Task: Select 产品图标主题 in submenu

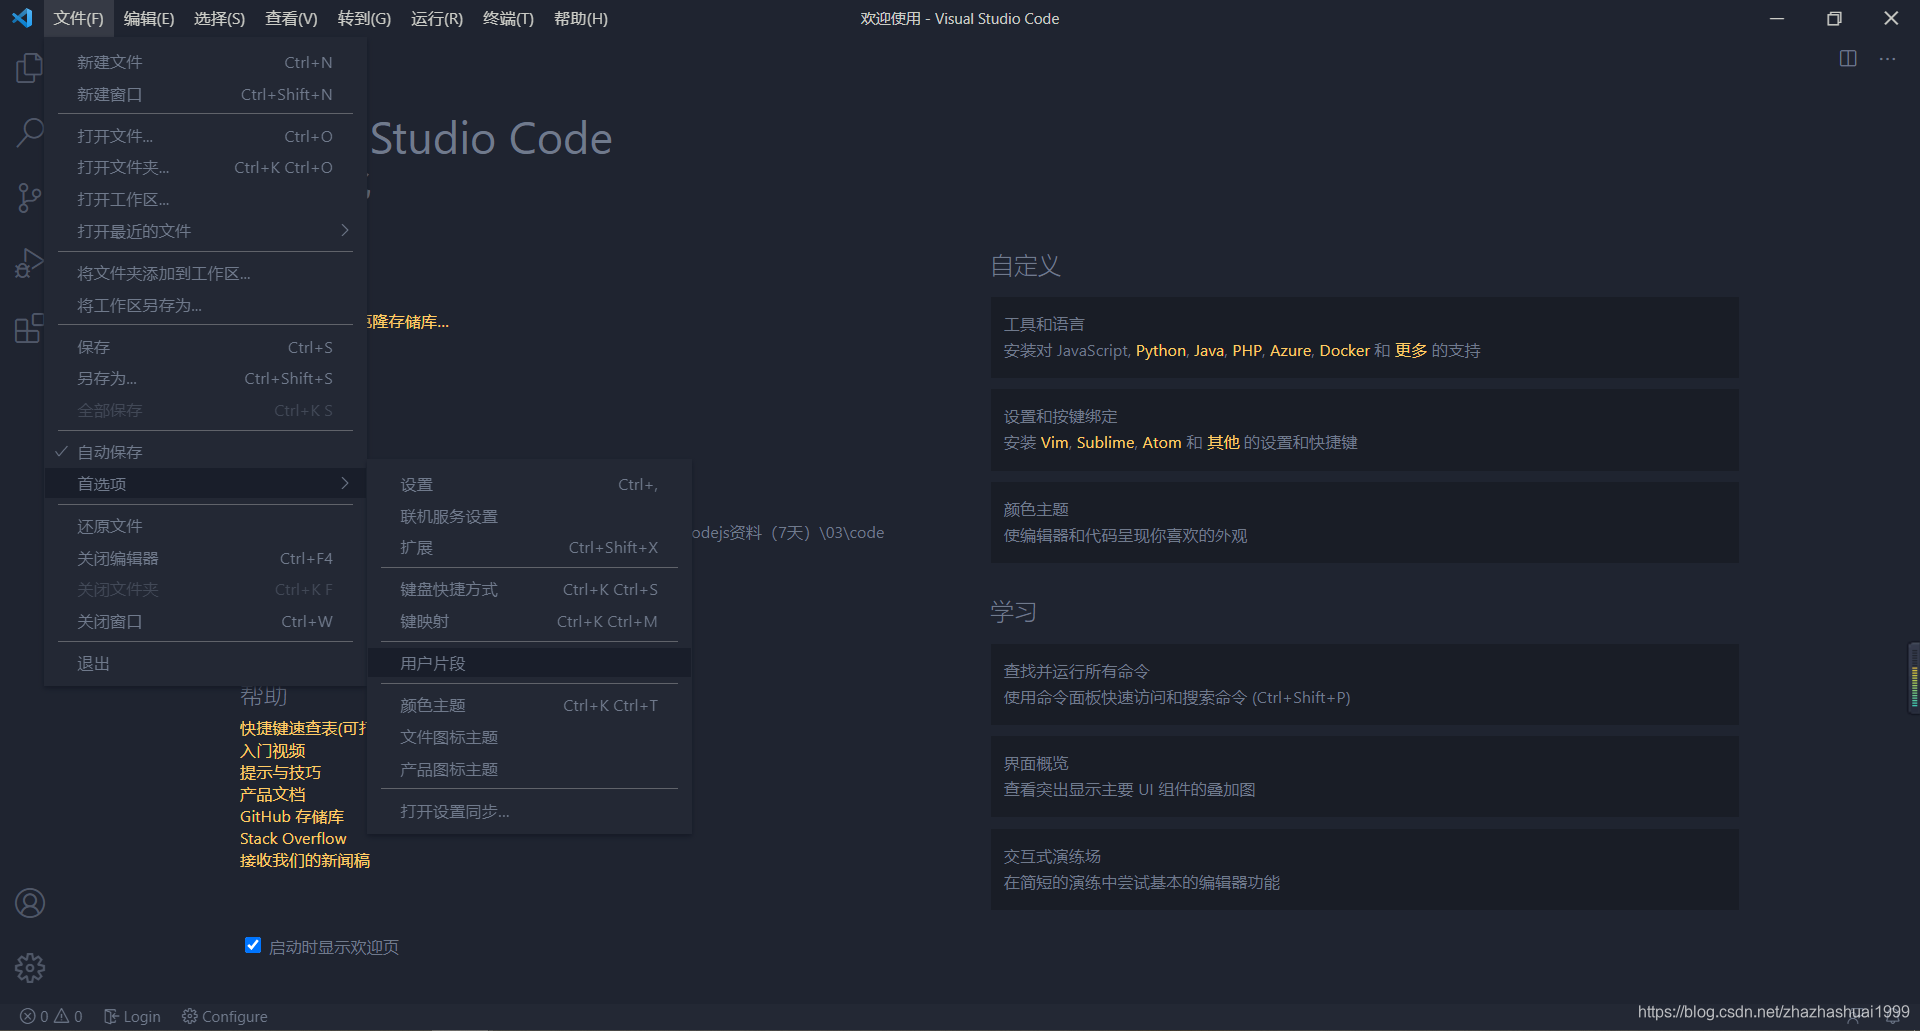Action: (x=529, y=769)
